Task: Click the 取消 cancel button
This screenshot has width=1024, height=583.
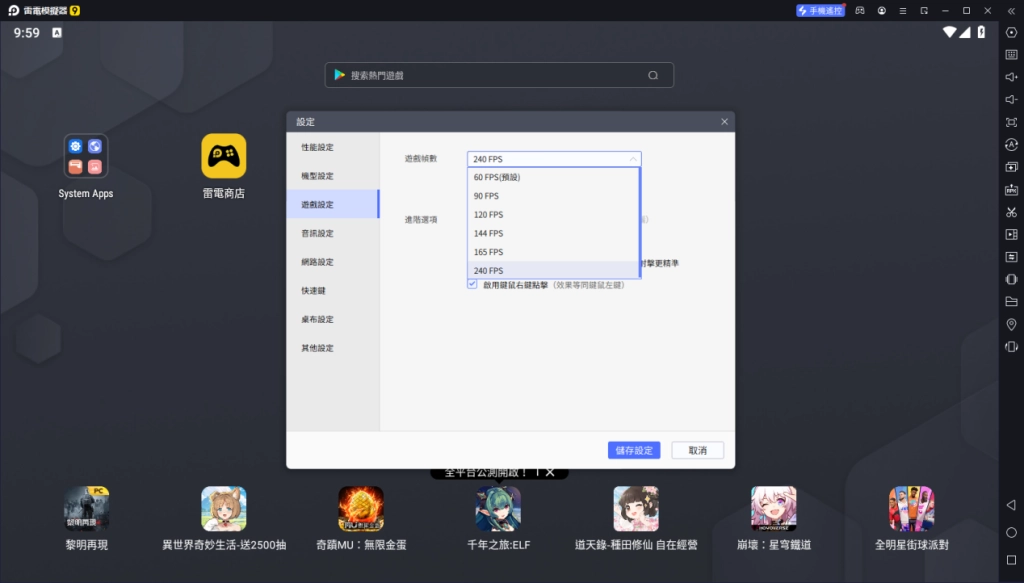Action: 697,451
